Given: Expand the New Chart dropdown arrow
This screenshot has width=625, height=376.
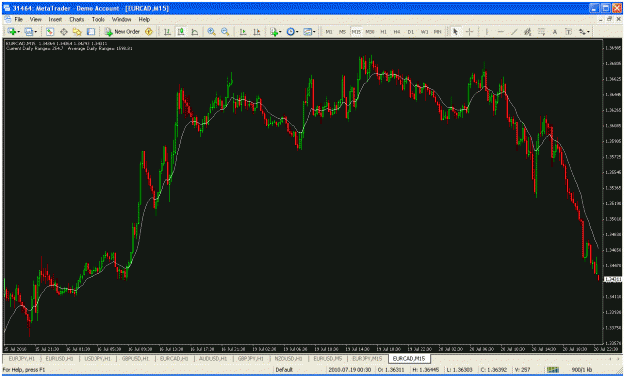Looking at the screenshot, I should (18, 32).
